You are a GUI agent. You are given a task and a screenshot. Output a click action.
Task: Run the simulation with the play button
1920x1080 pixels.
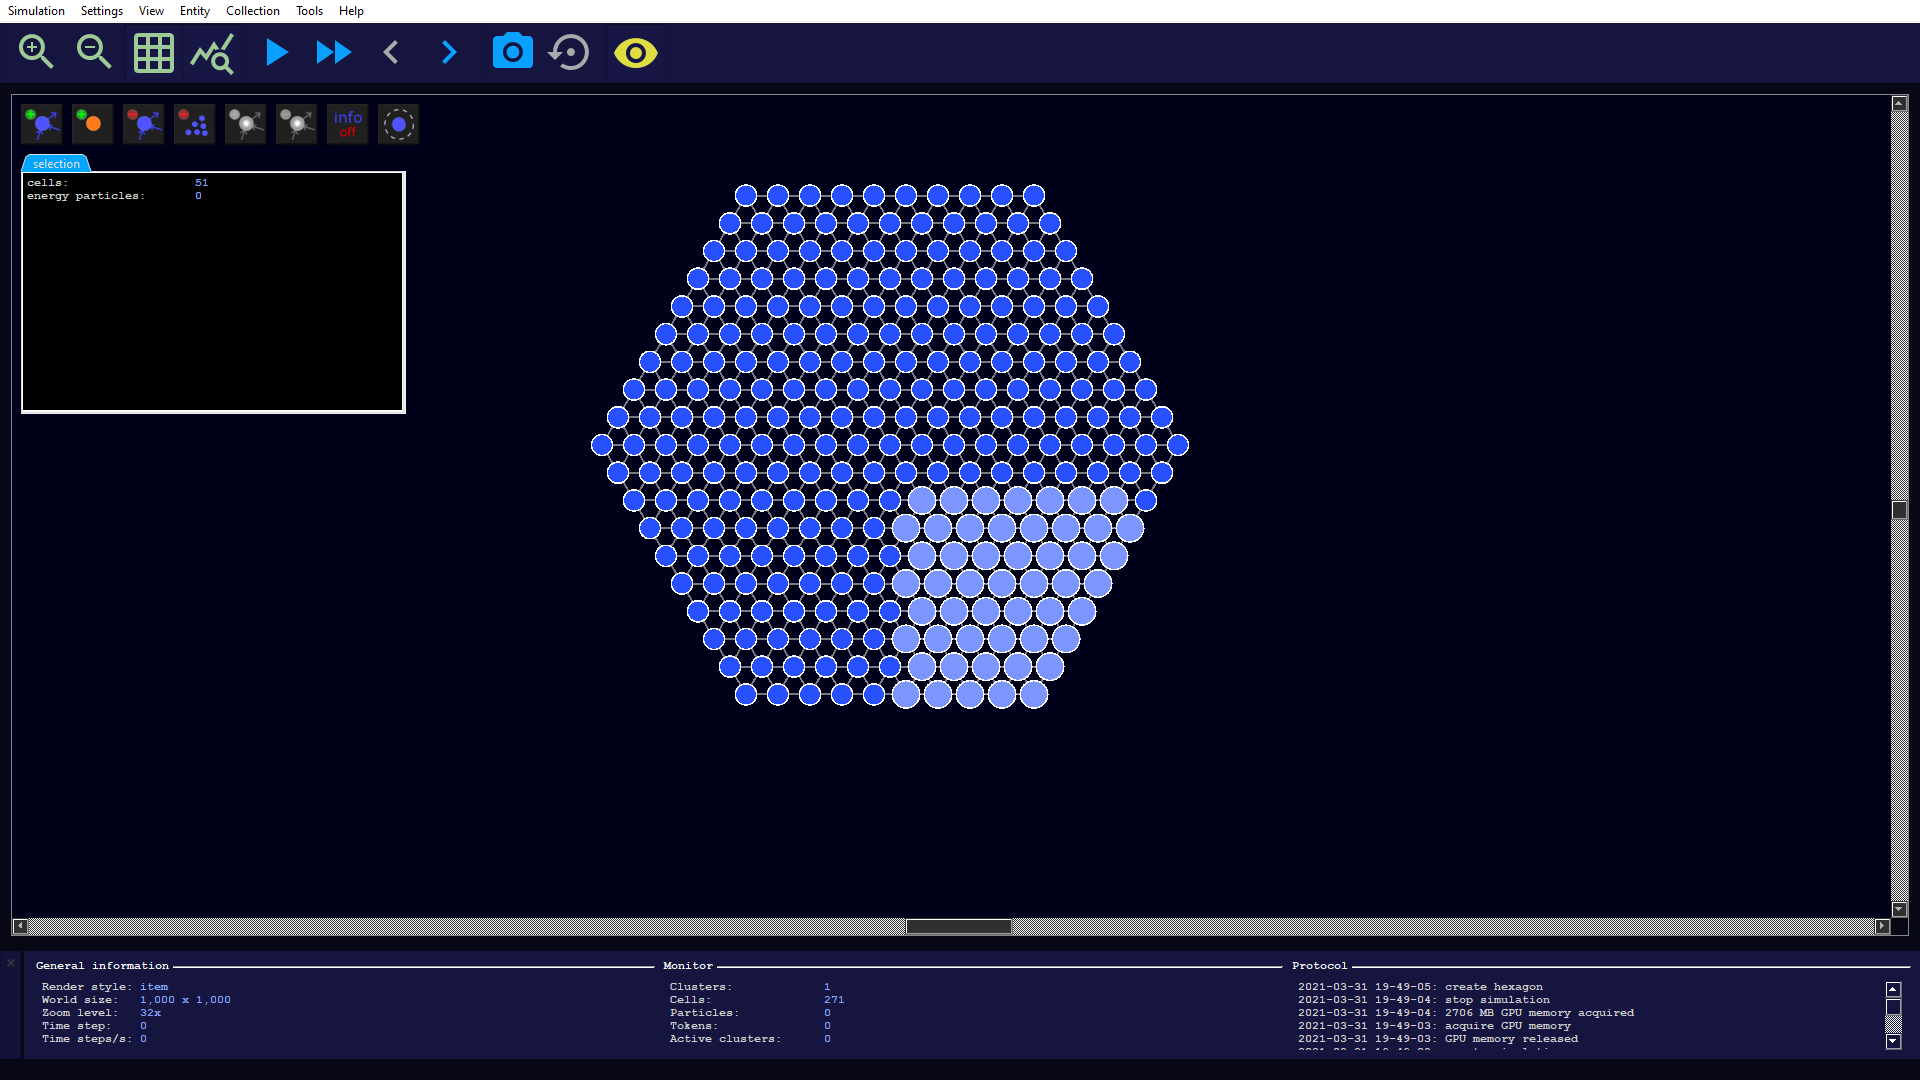click(x=276, y=52)
